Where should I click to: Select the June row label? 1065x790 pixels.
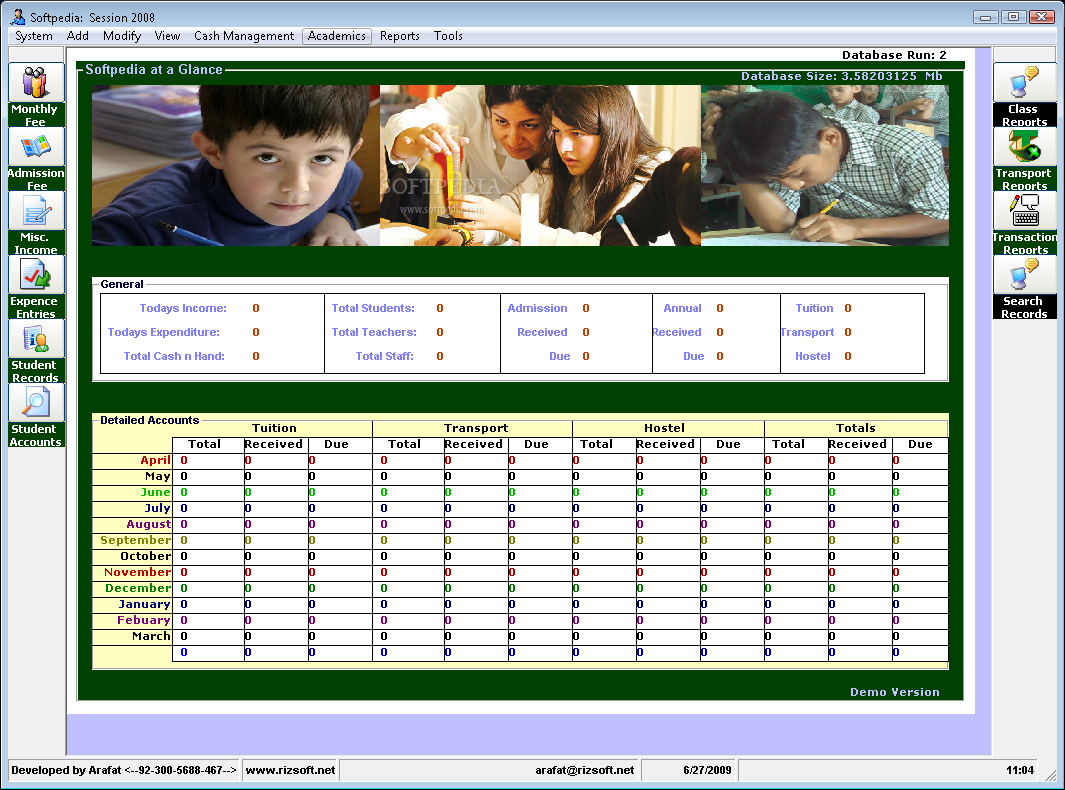[x=156, y=492]
